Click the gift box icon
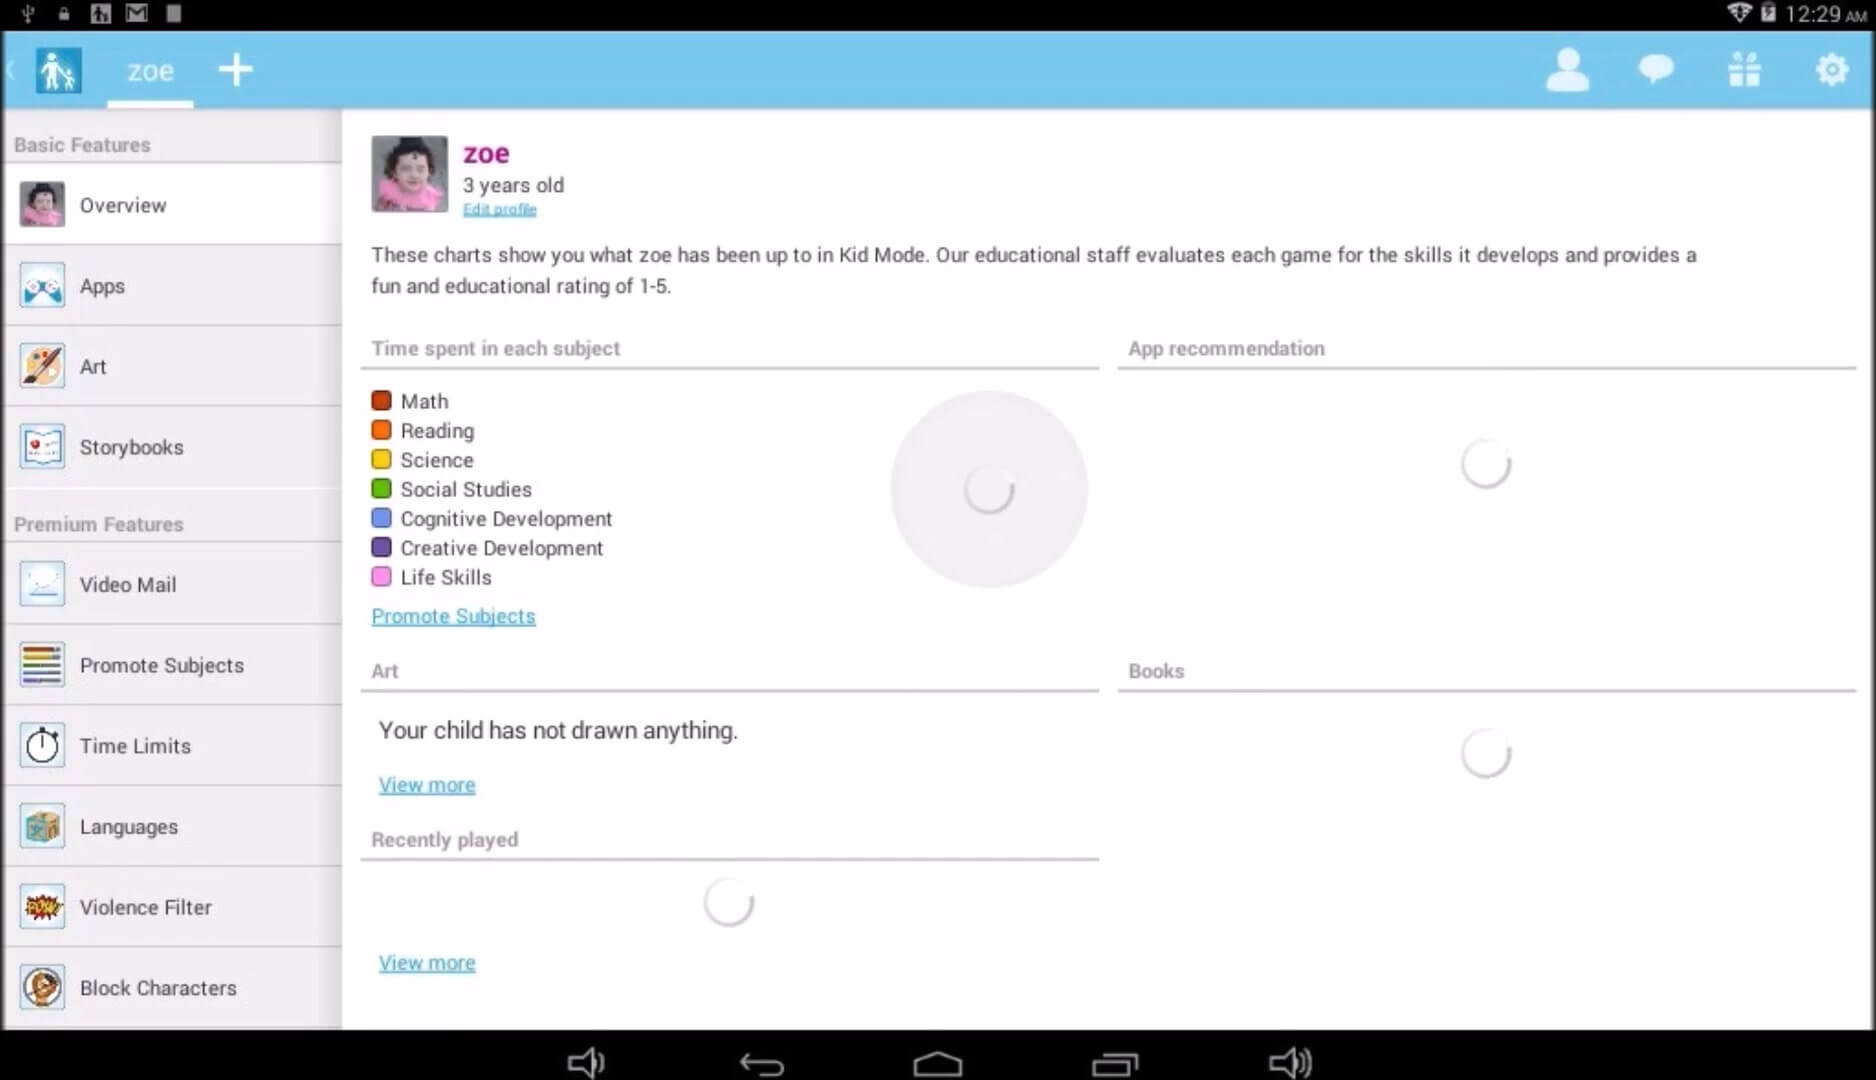This screenshot has height=1080, width=1876. pos(1744,70)
